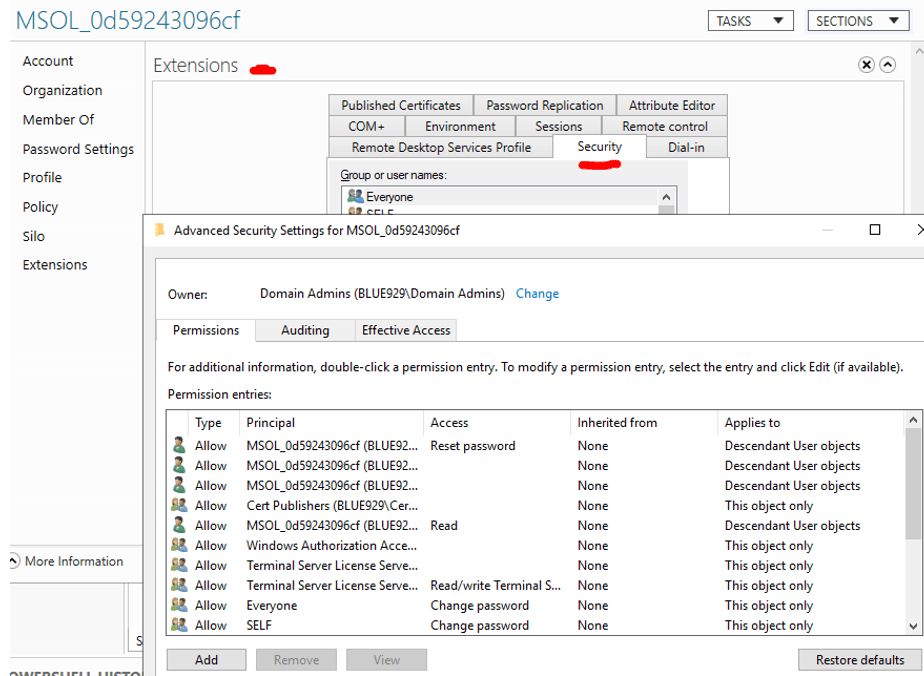
Task: Click the user icon on the Reset password entry
Action: point(179,446)
